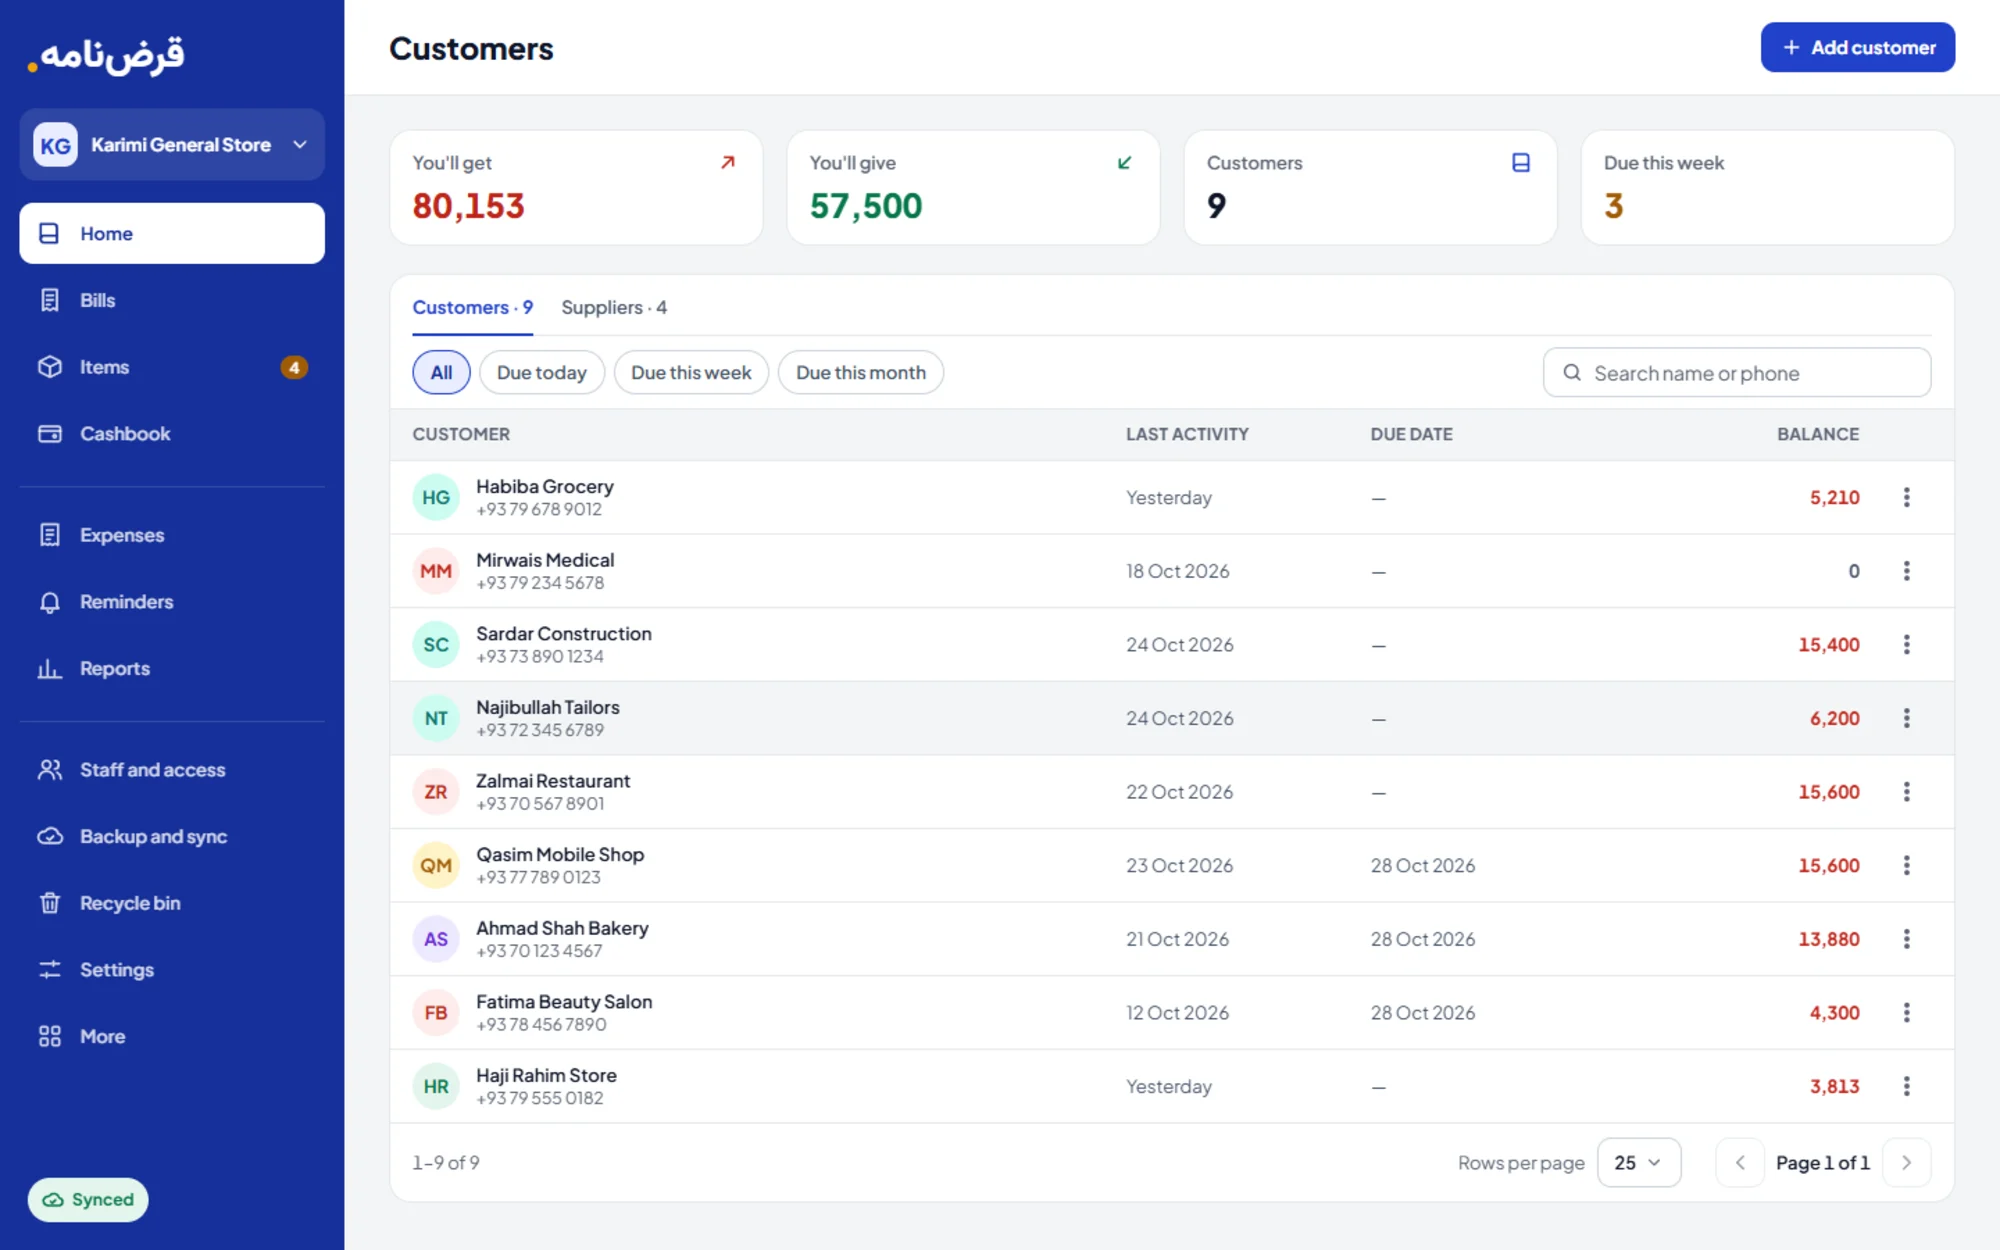Screen dimensions: 2000x1250
Task: Filter by Due this month
Action: click(x=861, y=372)
